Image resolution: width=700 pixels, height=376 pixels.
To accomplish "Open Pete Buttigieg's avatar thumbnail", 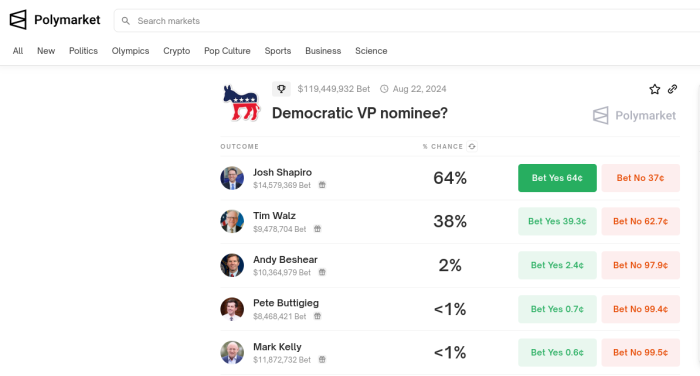I will [232, 309].
